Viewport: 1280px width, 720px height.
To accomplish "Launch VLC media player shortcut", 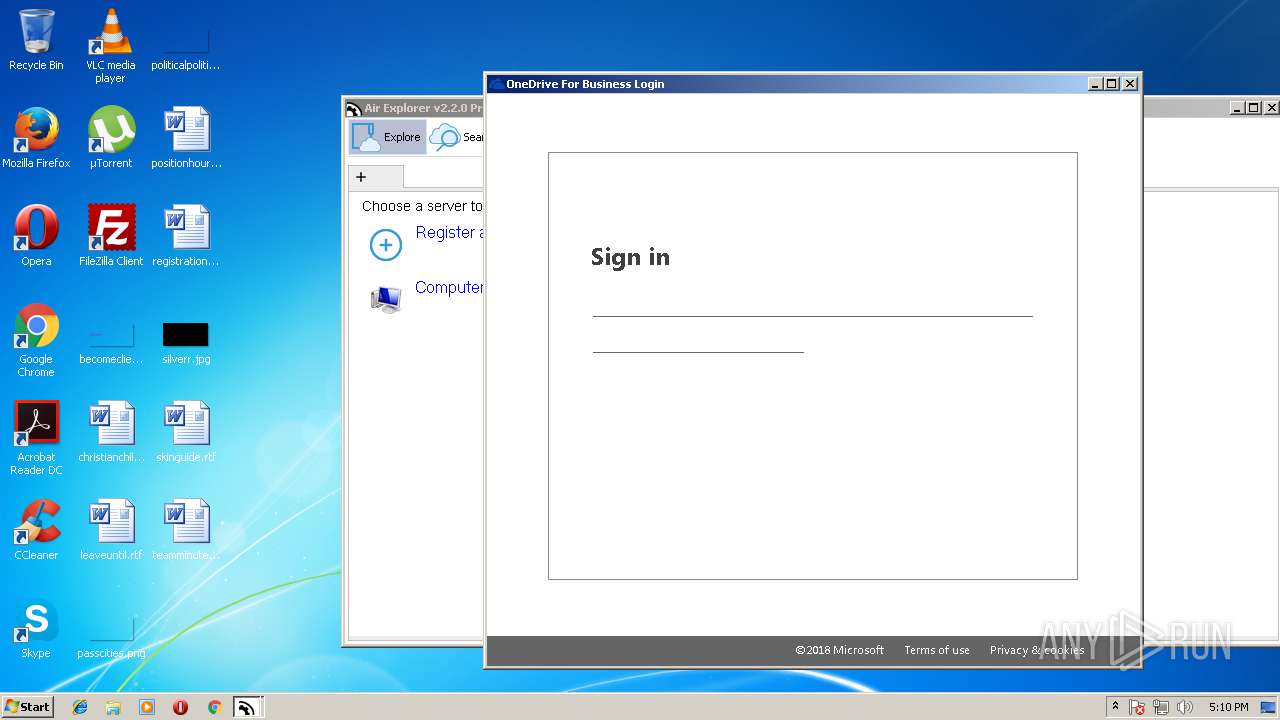I will 110,46.
